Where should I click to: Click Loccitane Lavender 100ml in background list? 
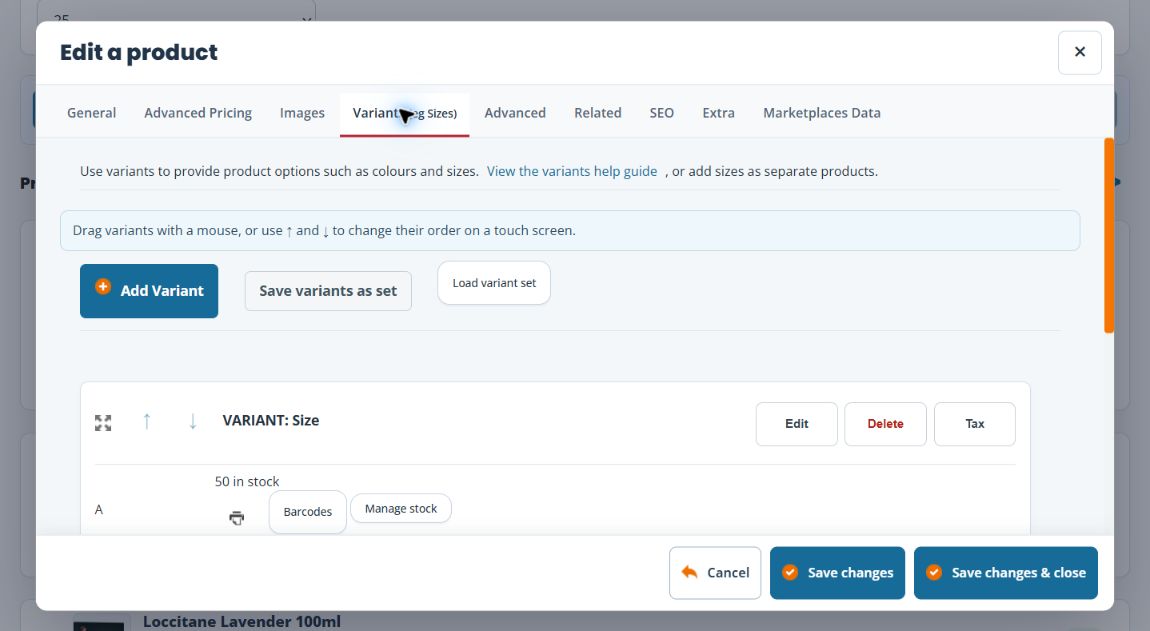pos(242,621)
